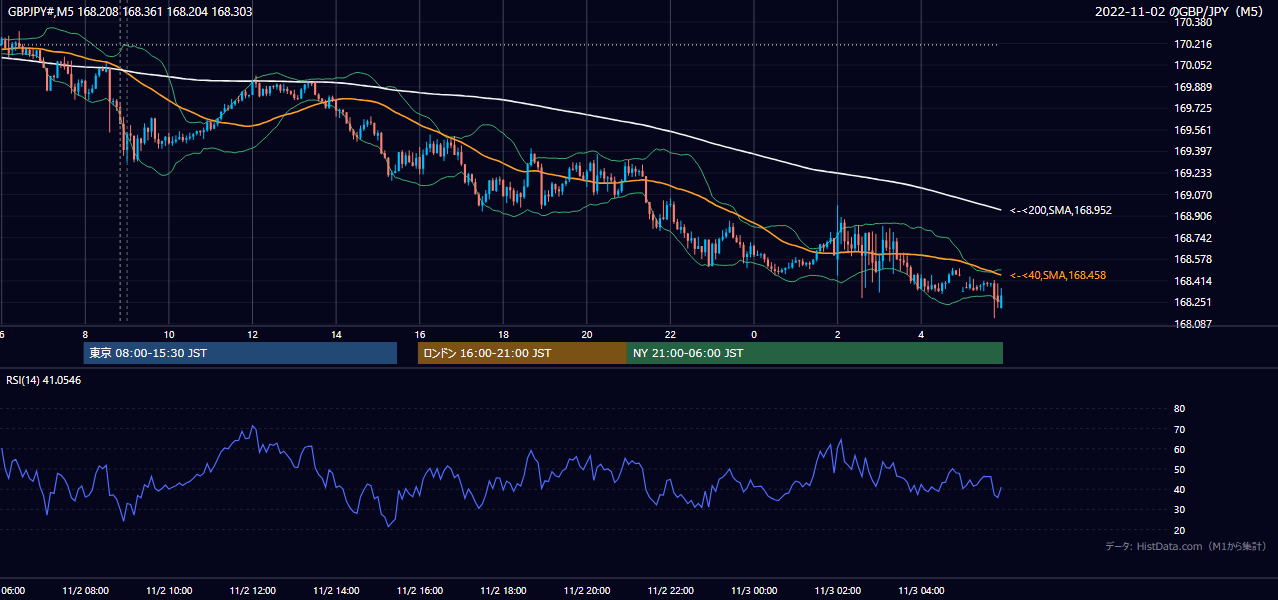Click hour marker 22 below the price chart
The height and width of the screenshot is (600, 1278).
point(671,334)
